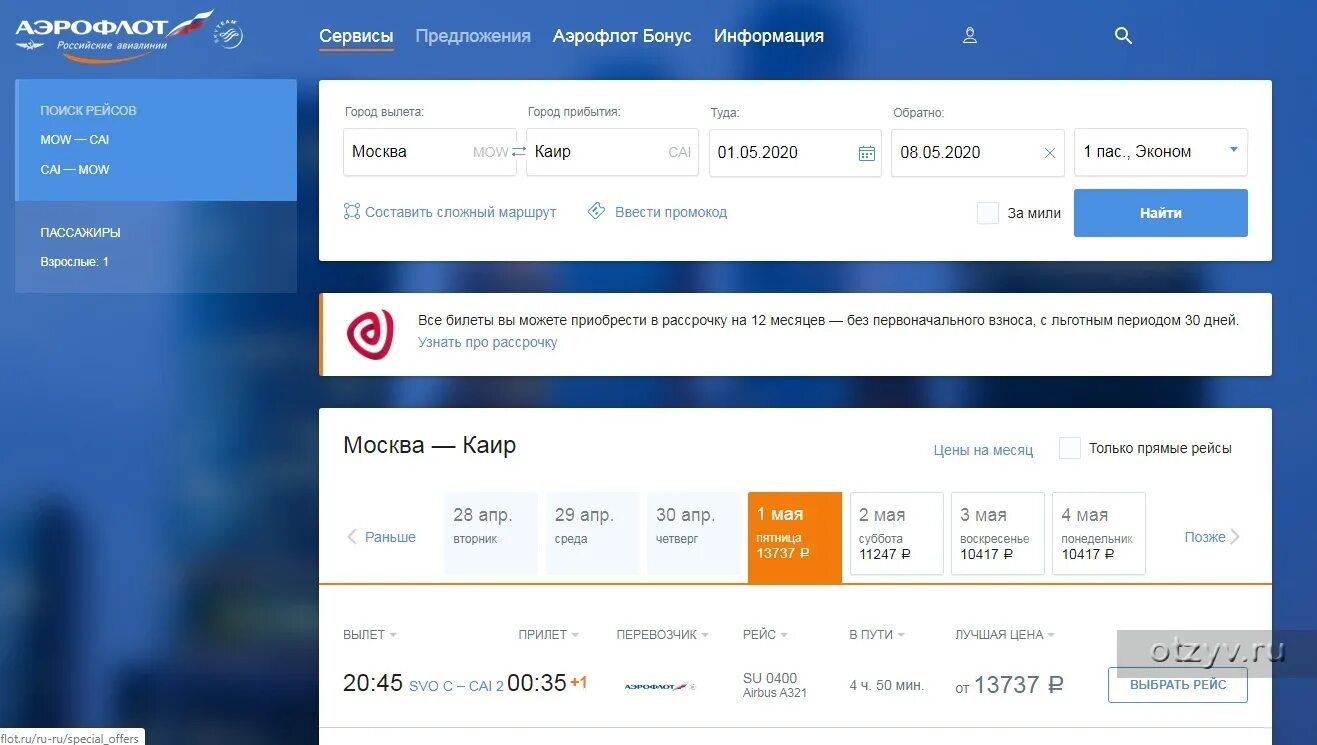The image size is (1317, 745).
Task: Click the Найти search button
Action: pos(1161,213)
